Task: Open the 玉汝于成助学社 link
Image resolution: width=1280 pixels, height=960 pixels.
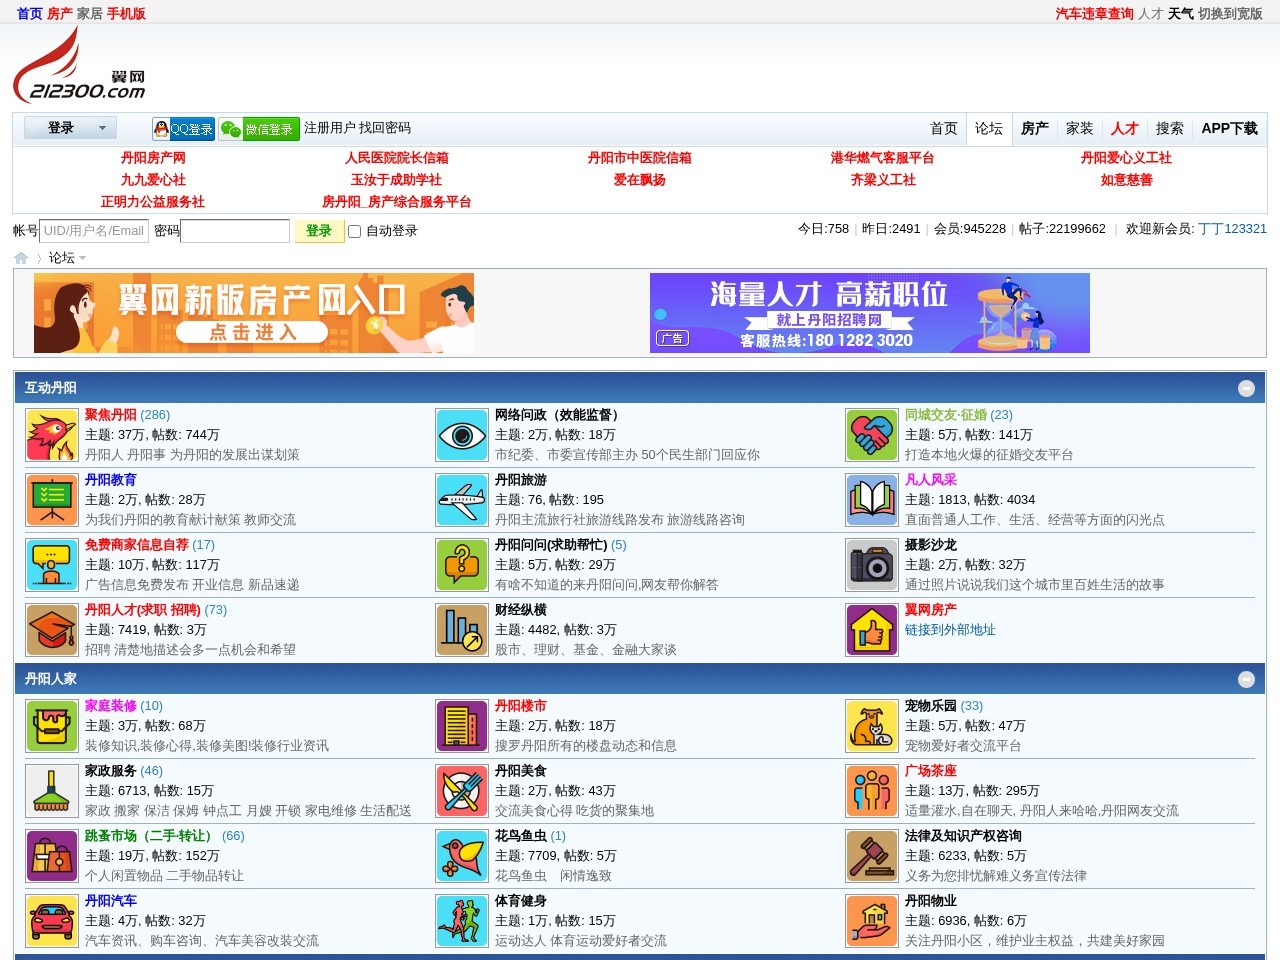Action: point(397,180)
